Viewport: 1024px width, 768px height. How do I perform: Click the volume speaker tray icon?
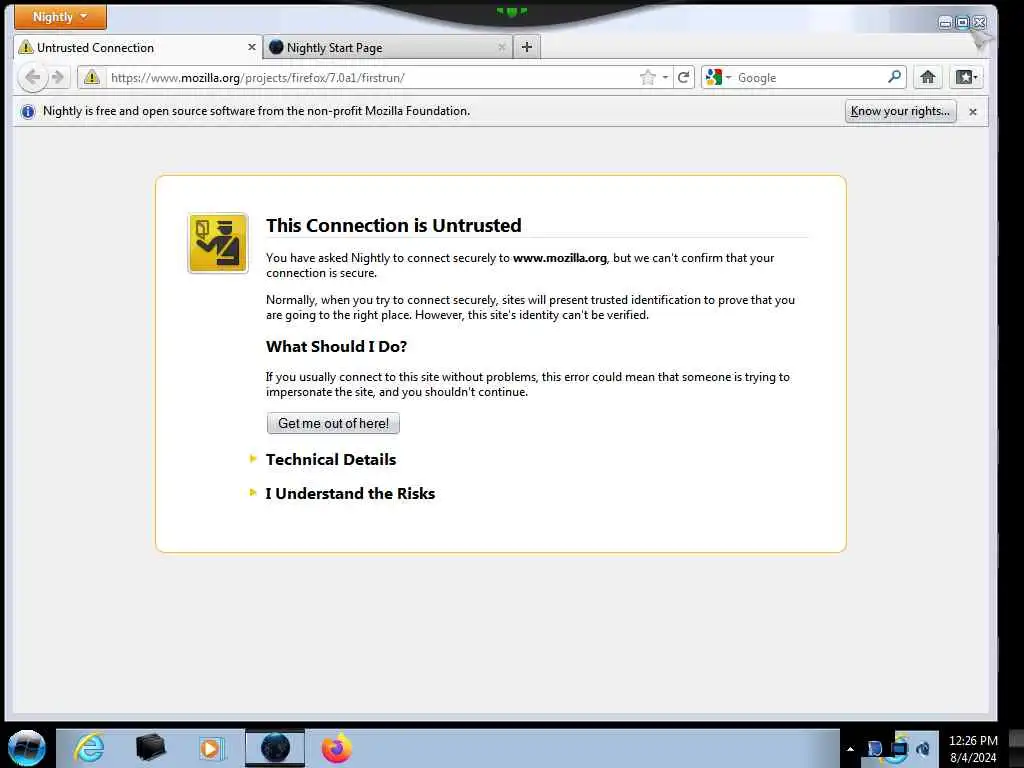tap(923, 748)
